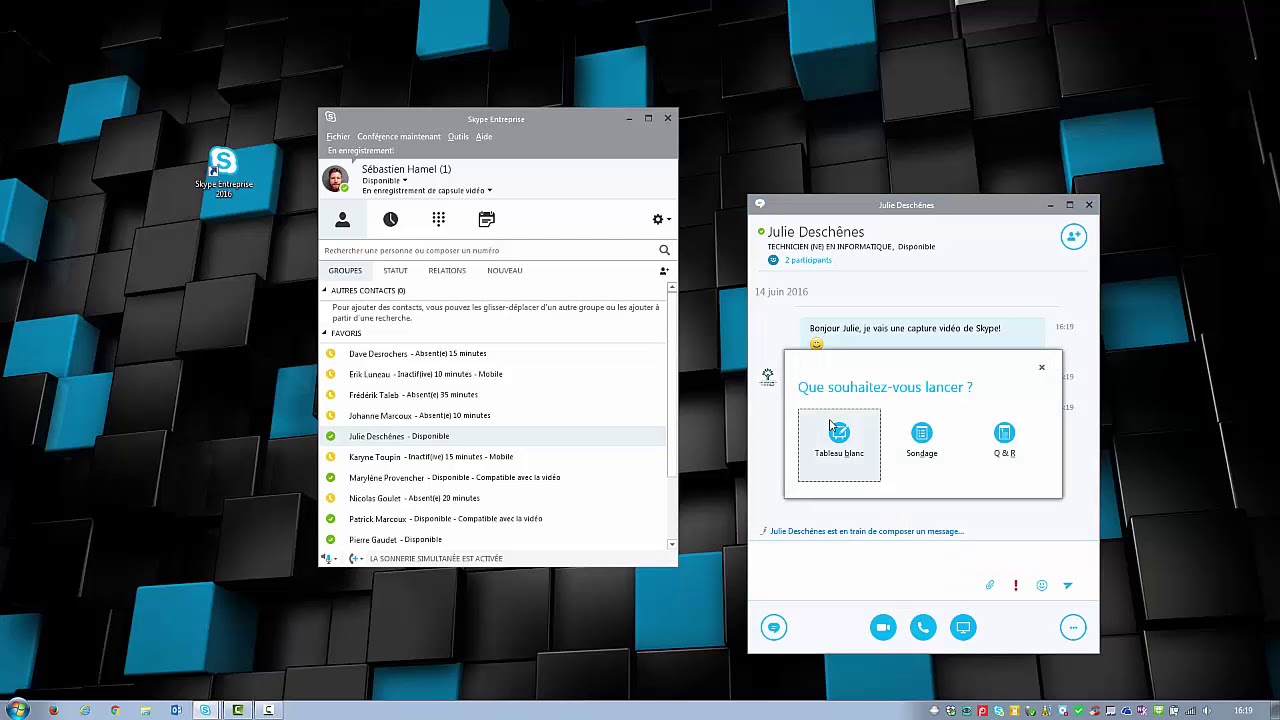Click the primary device phone icon

(x=326, y=558)
